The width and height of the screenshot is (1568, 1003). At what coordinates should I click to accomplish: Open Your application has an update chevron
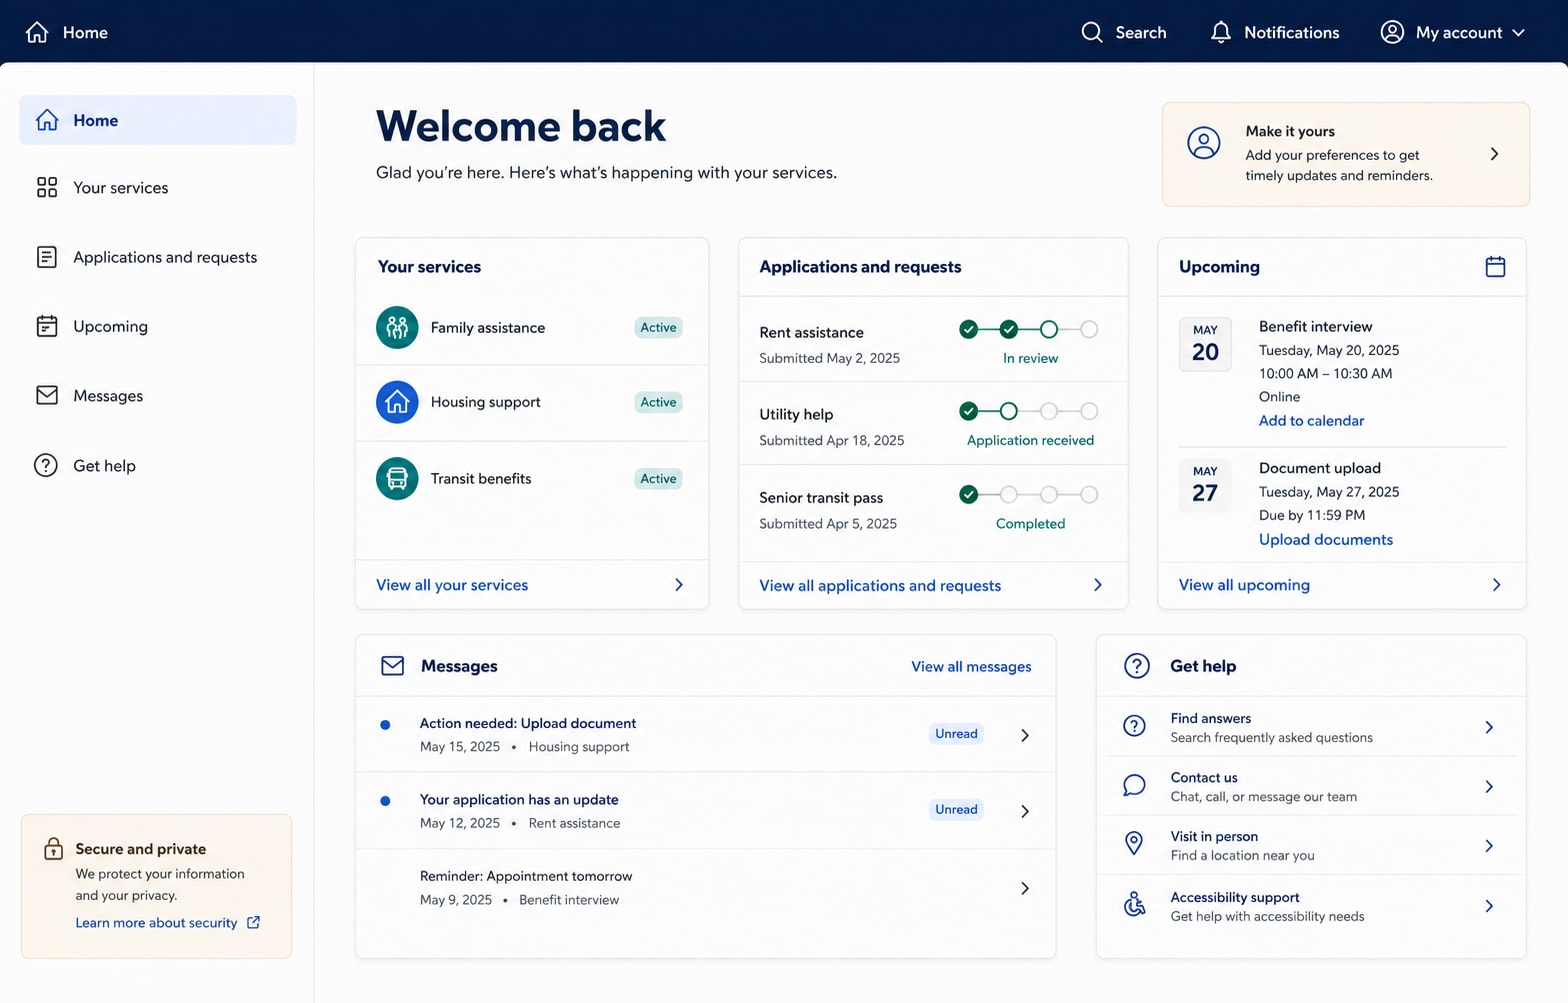pos(1025,811)
